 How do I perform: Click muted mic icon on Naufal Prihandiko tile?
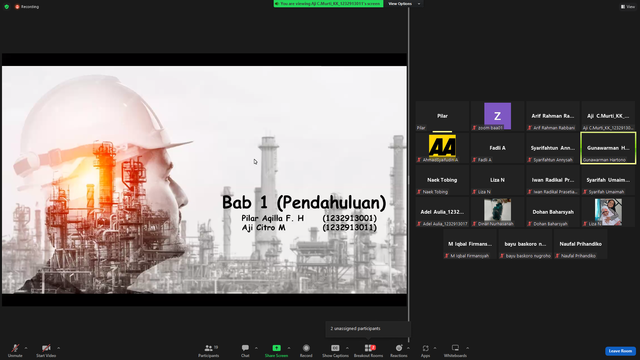(x=558, y=256)
